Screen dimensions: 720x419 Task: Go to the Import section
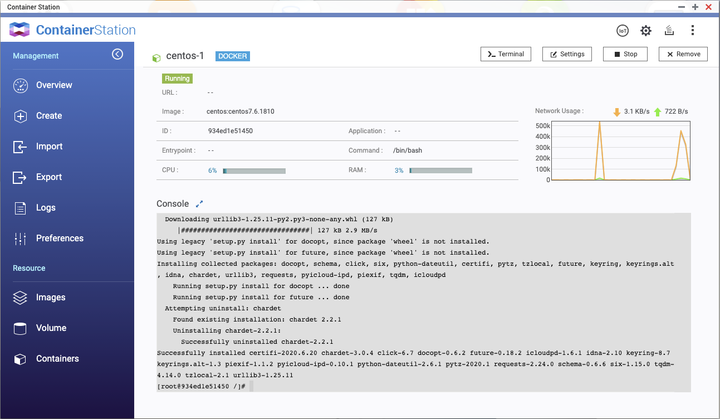[49, 146]
